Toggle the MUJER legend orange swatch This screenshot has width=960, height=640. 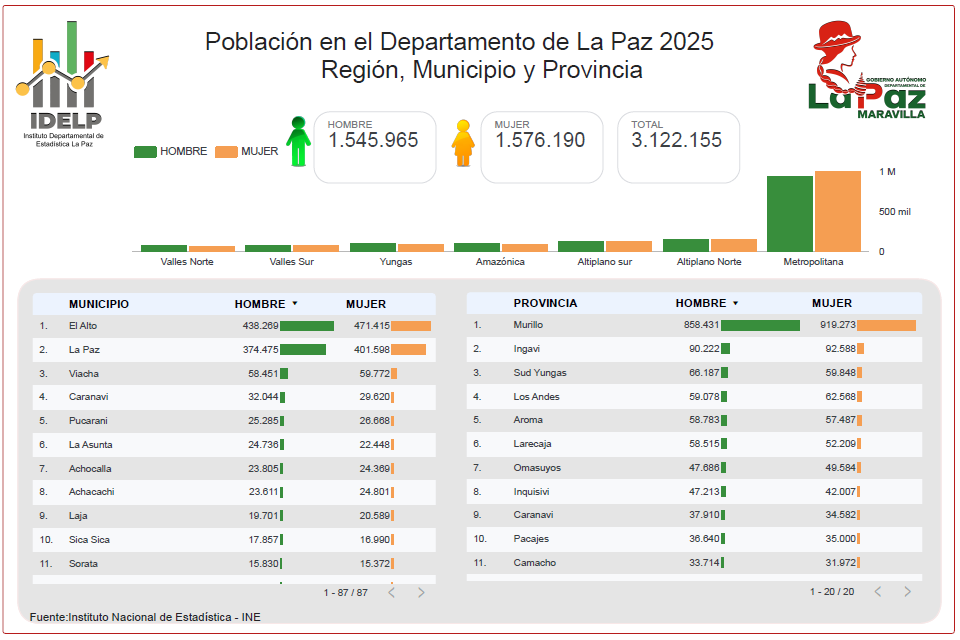[x=226, y=151]
